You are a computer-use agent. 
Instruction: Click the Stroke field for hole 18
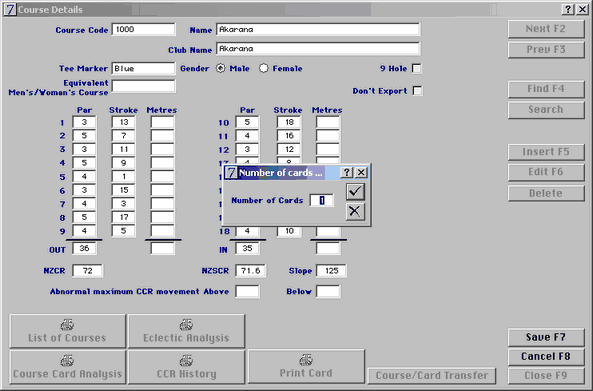click(x=289, y=231)
